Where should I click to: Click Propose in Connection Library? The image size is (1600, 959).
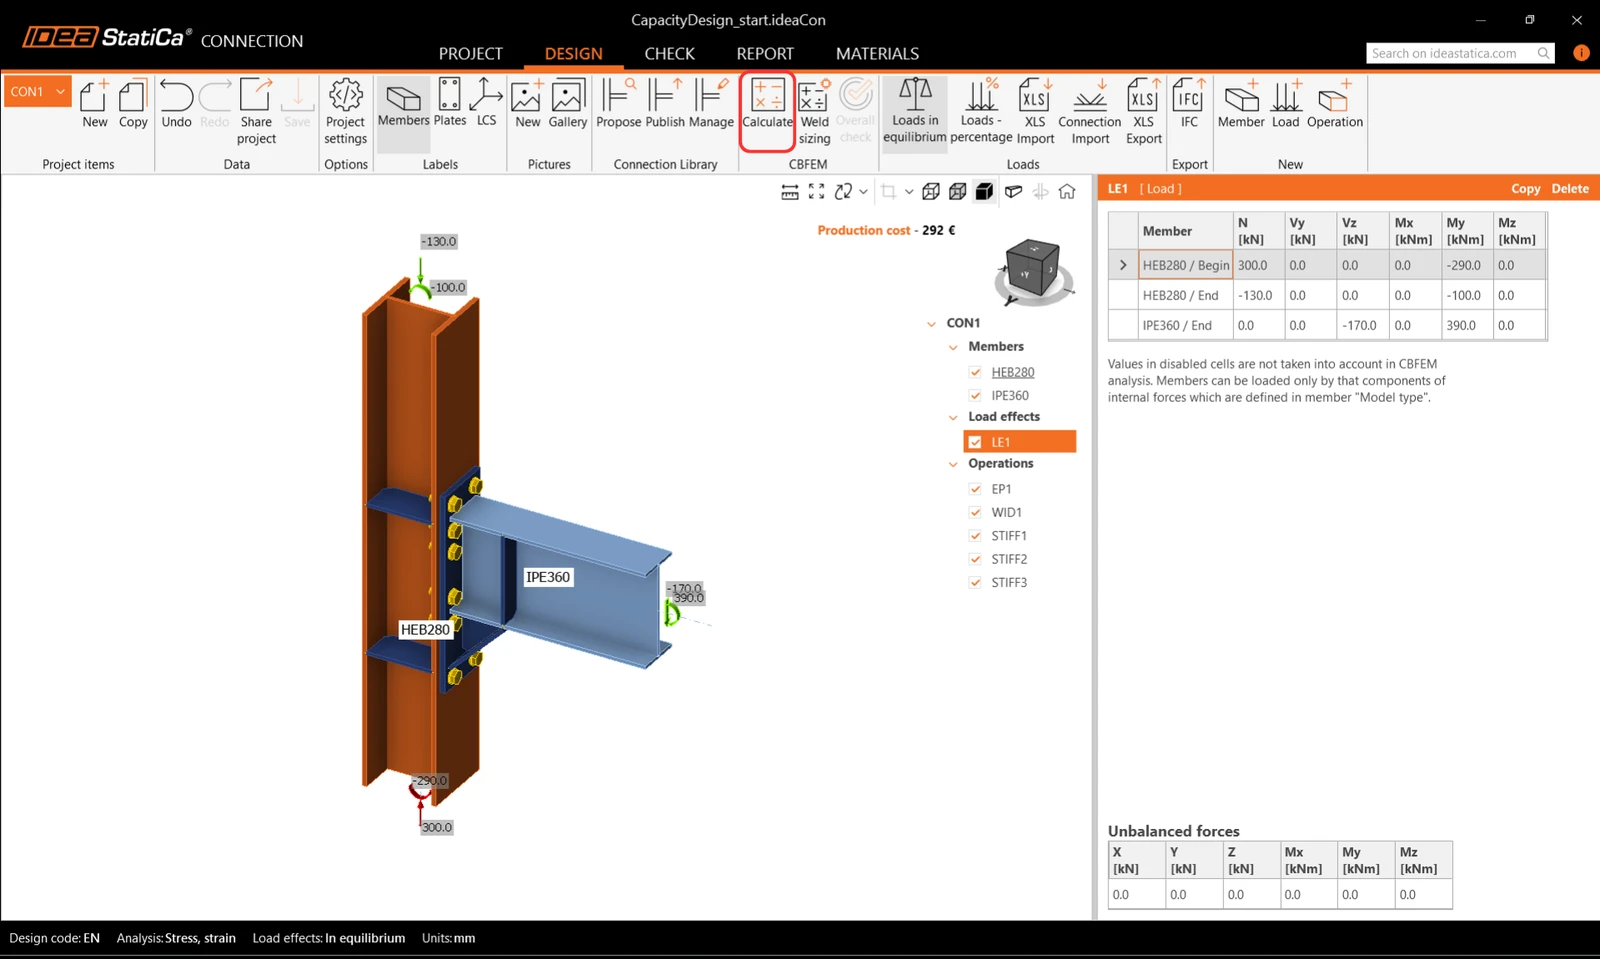click(618, 103)
